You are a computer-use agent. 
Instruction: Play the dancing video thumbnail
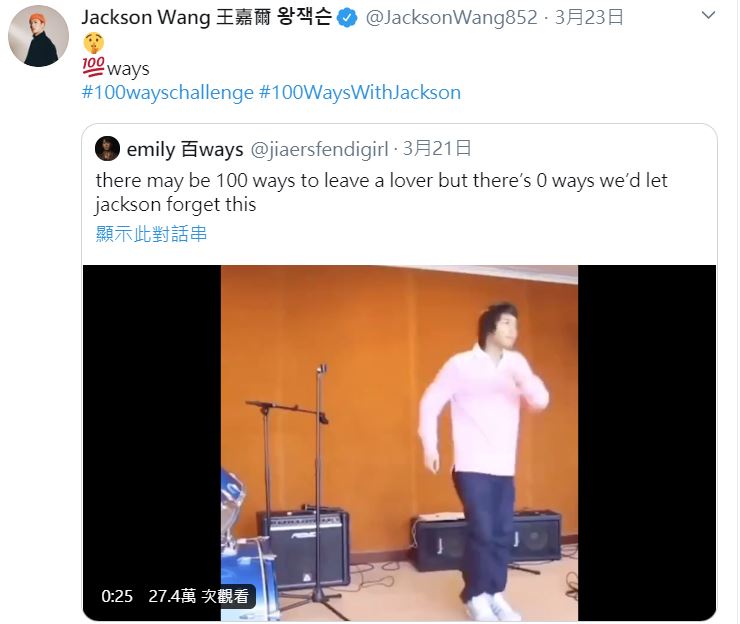point(399,443)
